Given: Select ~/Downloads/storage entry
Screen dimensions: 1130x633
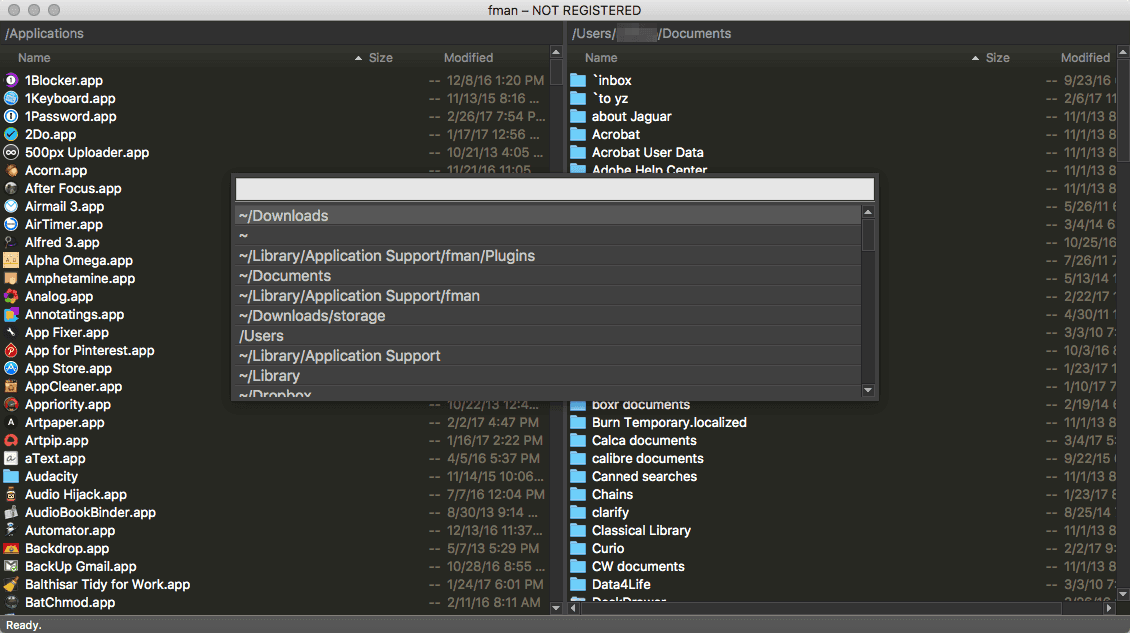Looking at the screenshot, I should tap(548, 316).
